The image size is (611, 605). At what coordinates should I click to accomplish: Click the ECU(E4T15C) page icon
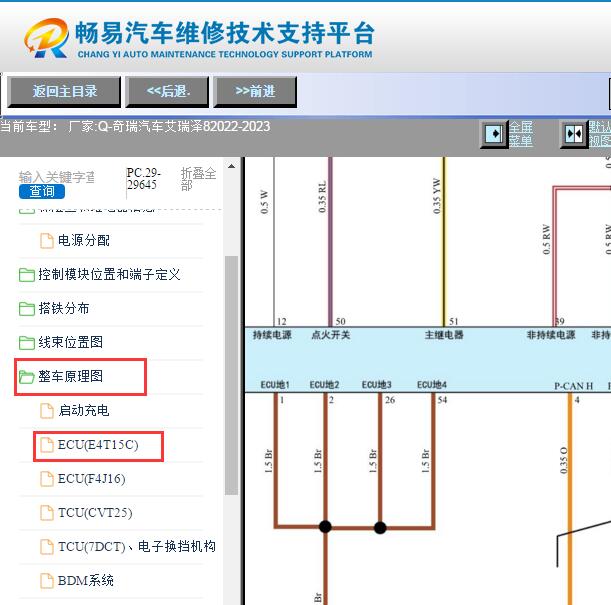pyautogui.click(x=47, y=444)
